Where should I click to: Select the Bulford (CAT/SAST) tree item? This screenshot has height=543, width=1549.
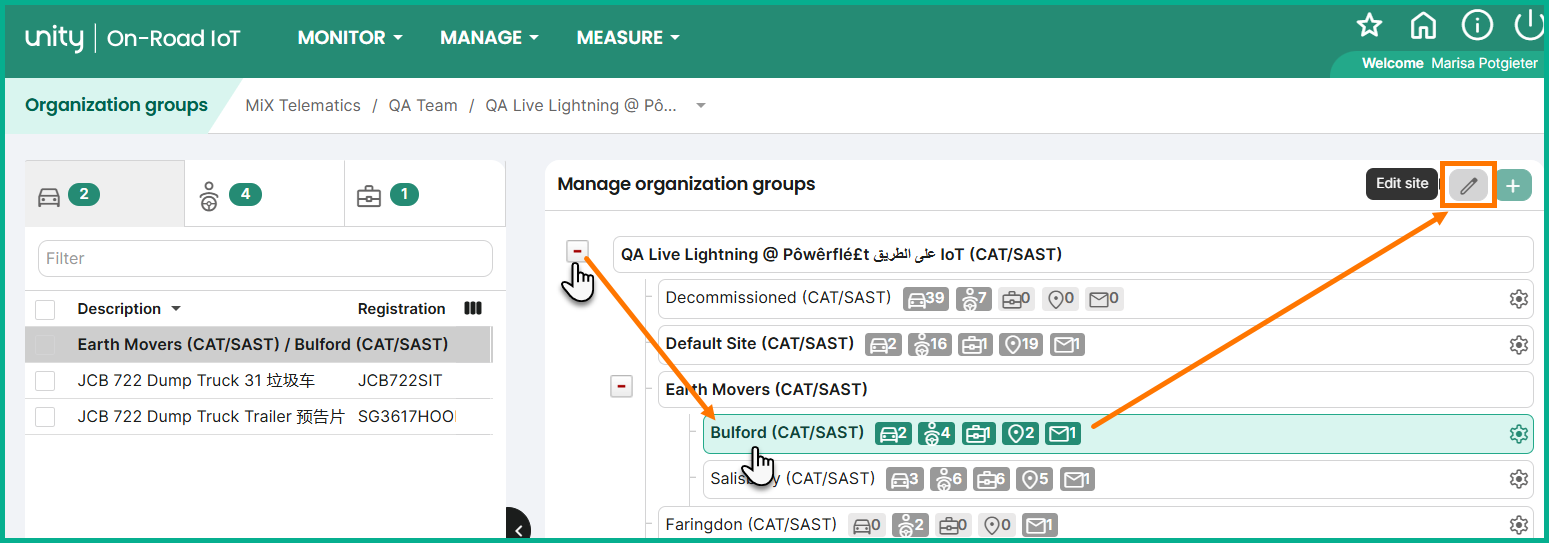pos(1118,433)
